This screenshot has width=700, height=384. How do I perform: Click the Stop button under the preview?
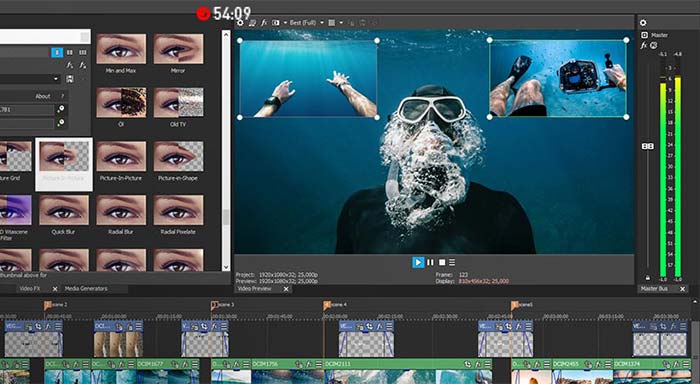[x=442, y=262]
